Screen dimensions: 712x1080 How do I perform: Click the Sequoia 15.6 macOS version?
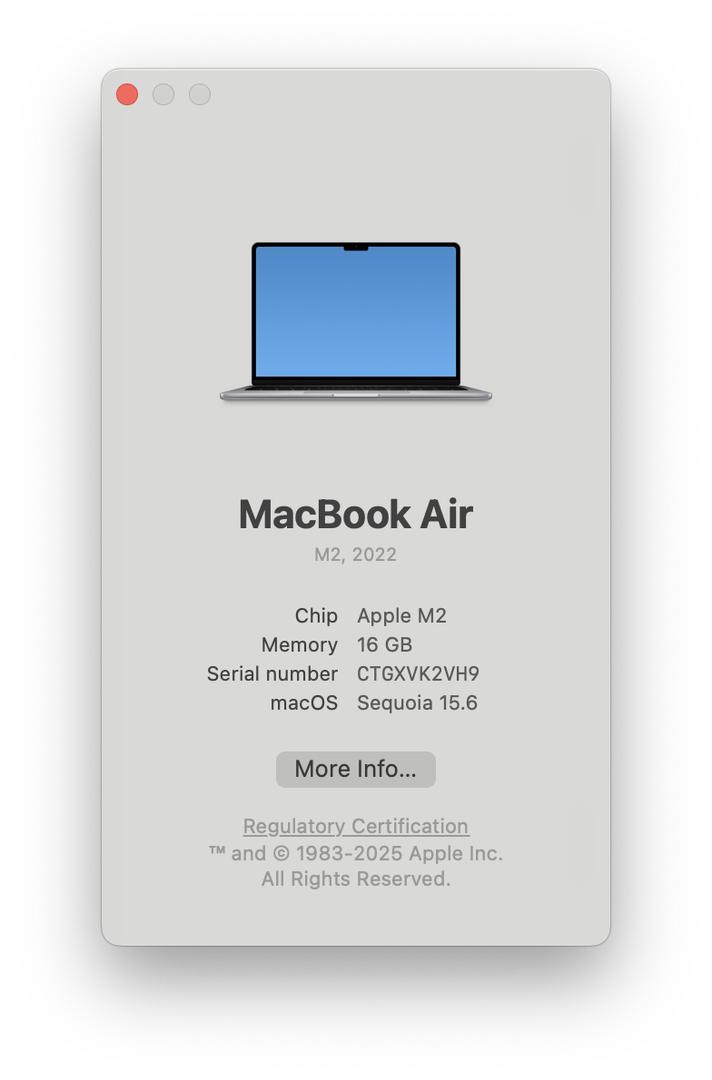pos(417,703)
